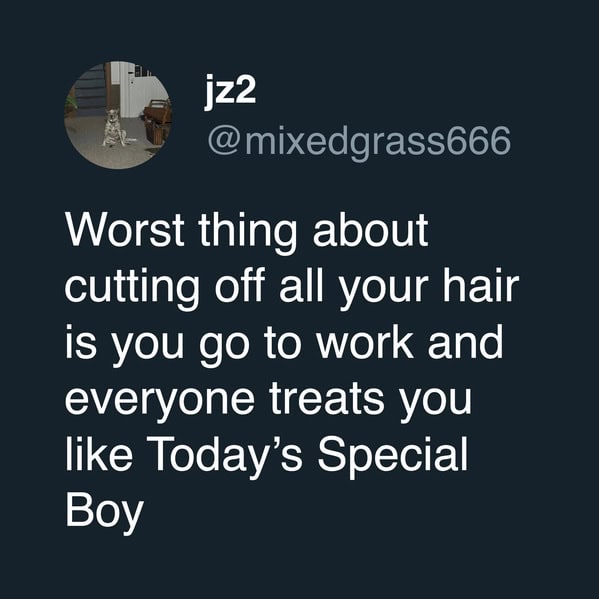
Task: Click the staircase in the avatar photo
Action: [90, 91]
